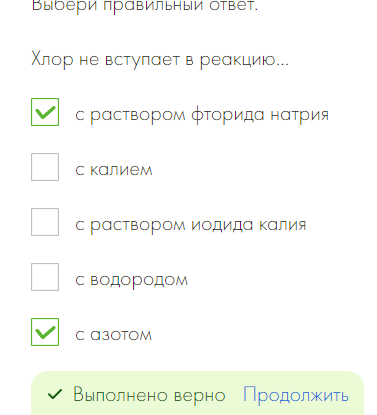Click the answer text "с водородом"

(132, 280)
